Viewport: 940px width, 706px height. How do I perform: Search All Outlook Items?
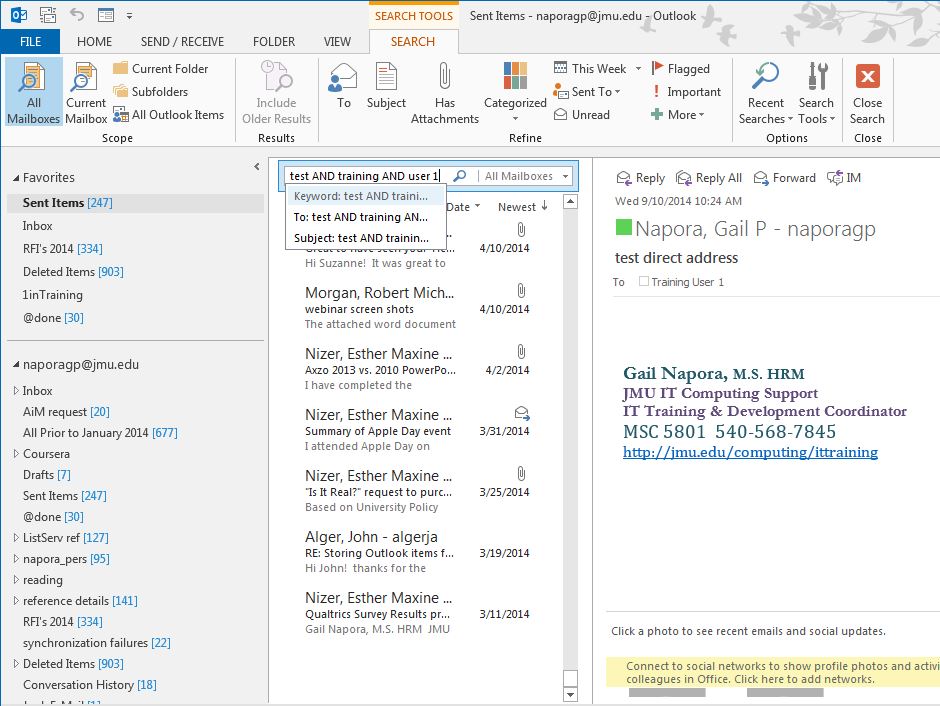168,114
